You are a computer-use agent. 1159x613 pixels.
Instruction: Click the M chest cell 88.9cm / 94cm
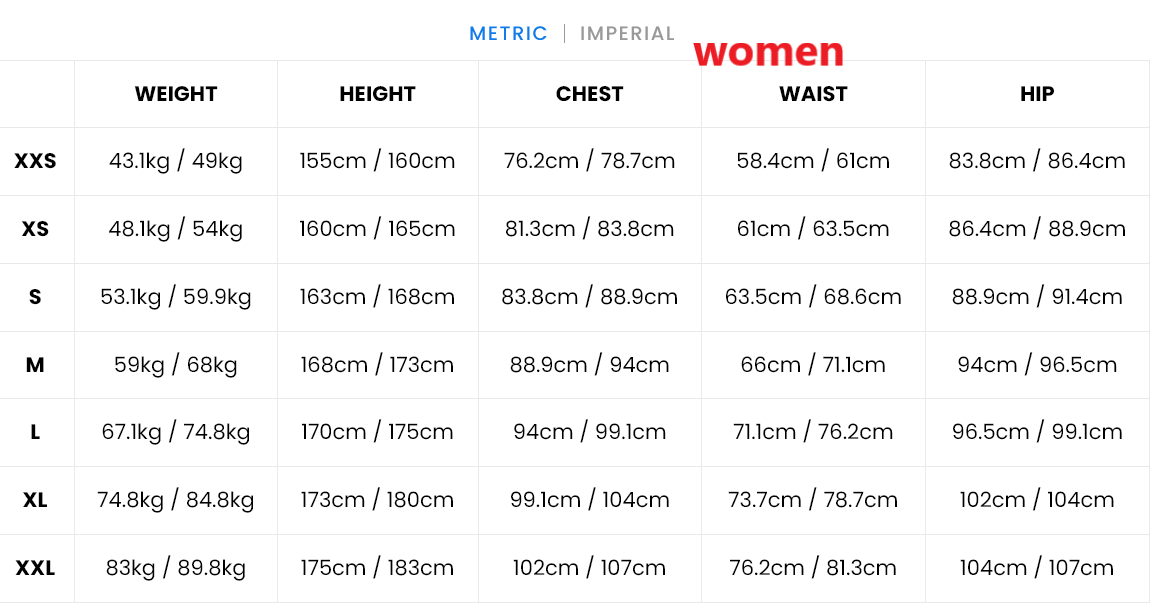[x=589, y=365]
